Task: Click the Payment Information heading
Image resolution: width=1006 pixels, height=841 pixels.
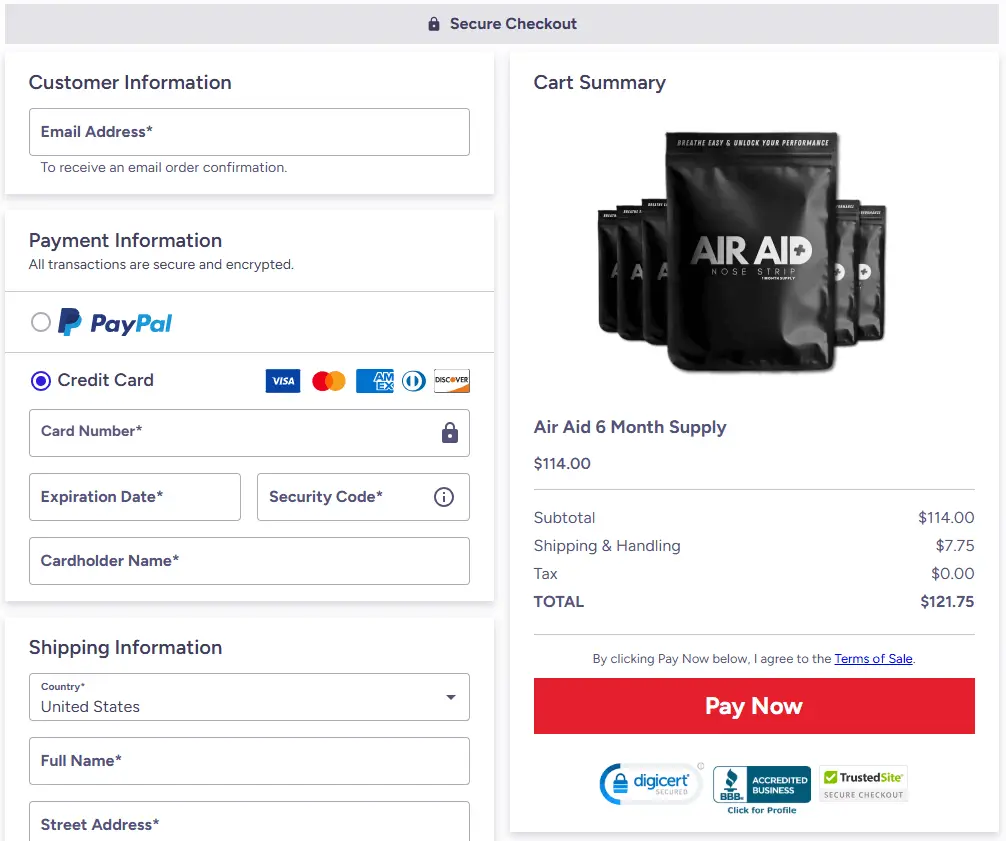Action: pos(125,241)
